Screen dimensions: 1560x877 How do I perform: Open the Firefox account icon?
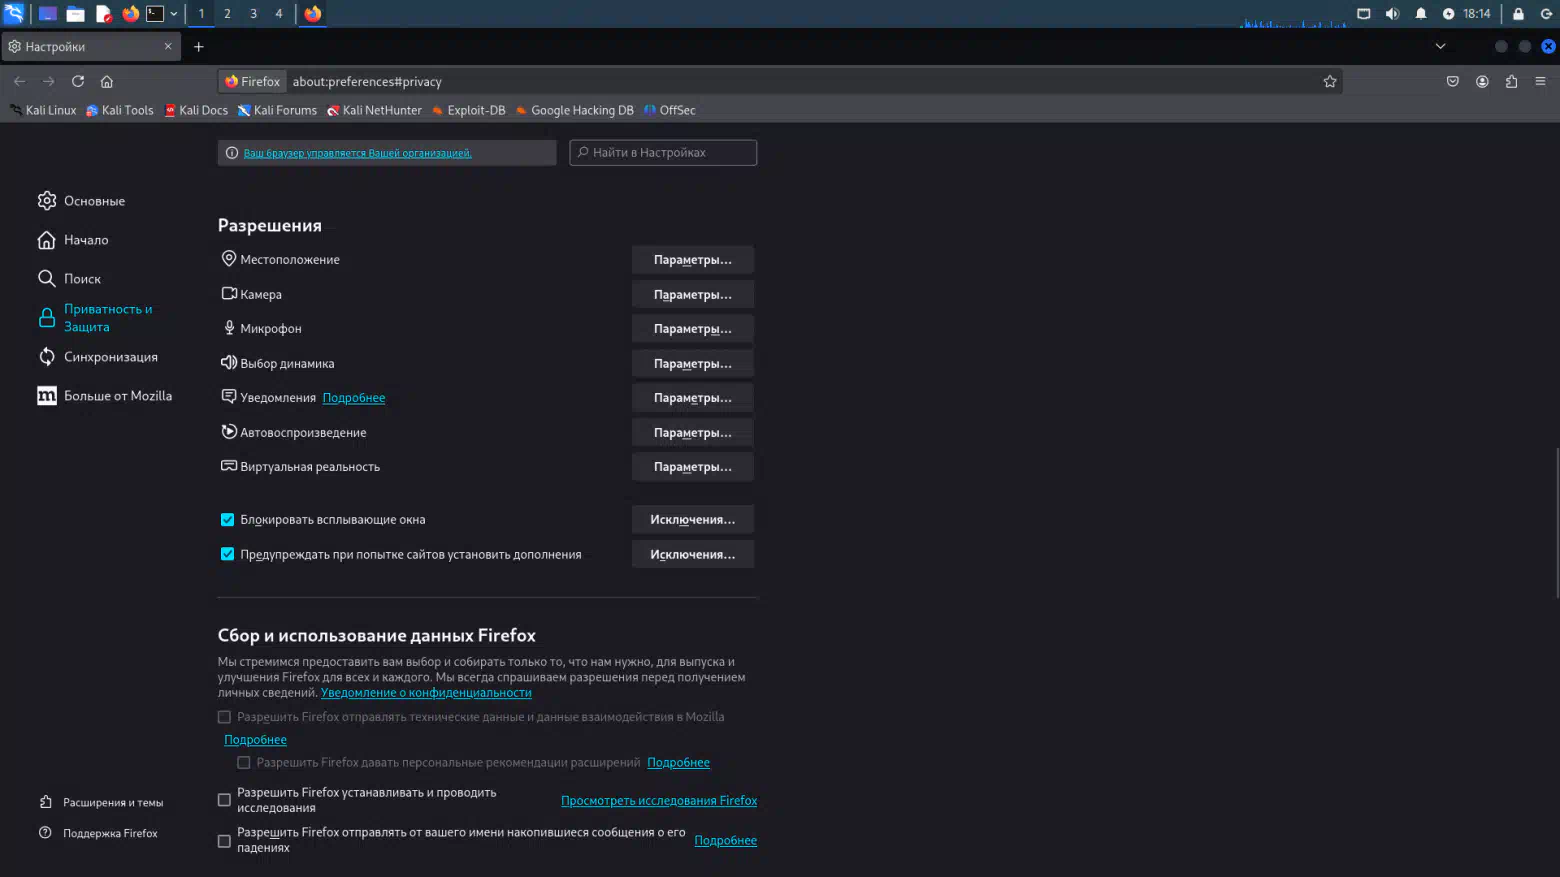1482,81
